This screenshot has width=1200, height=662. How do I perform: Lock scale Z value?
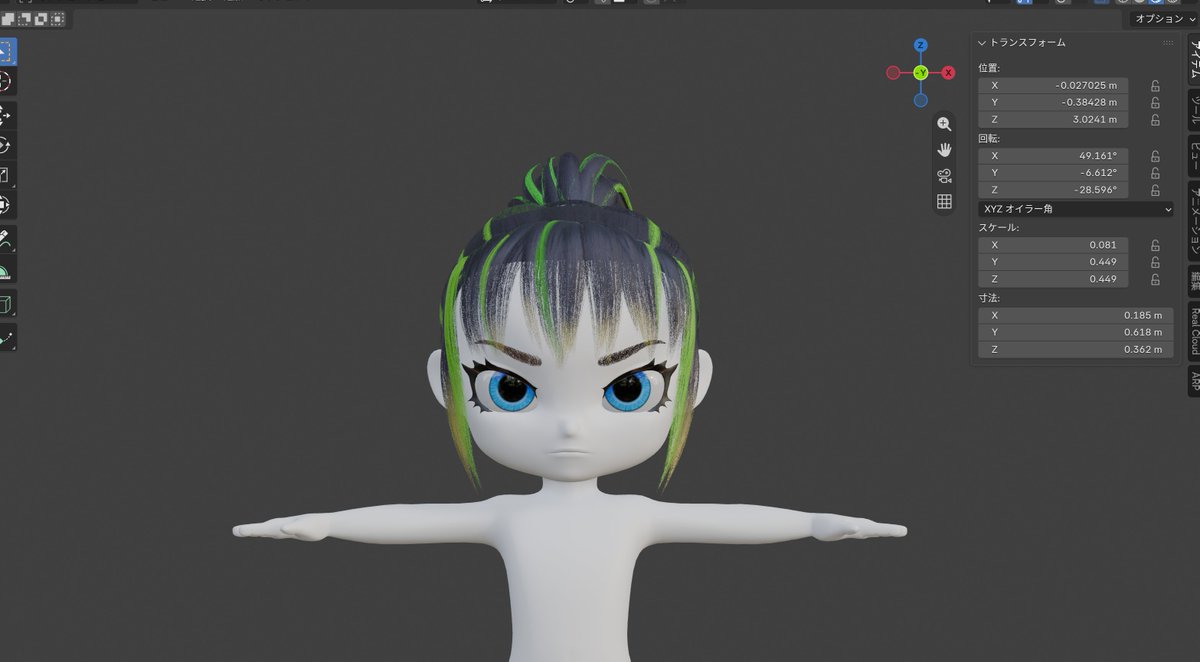(1155, 279)
